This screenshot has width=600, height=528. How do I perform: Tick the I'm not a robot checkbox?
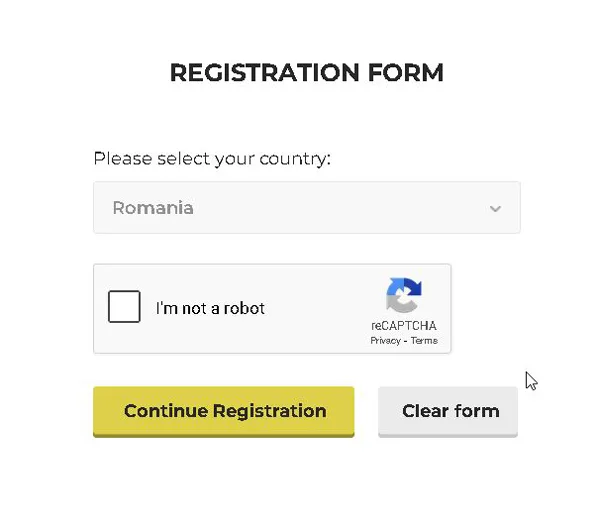tap(124, 306)
